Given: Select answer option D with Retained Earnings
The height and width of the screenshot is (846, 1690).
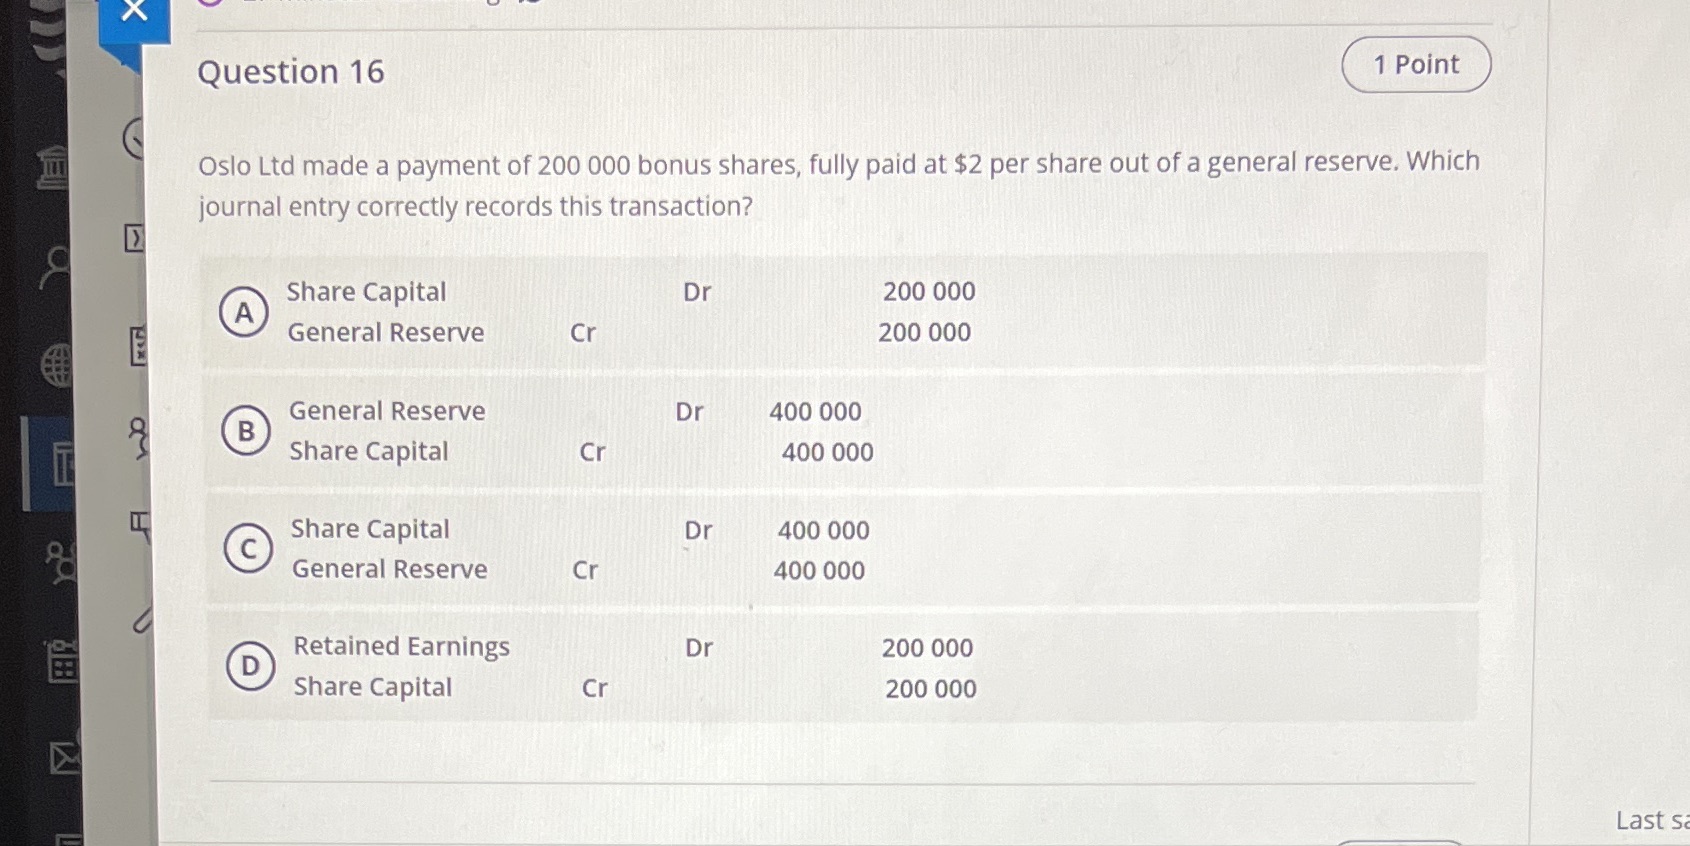Looking at the screenshot, I should (x=249, y=667).
